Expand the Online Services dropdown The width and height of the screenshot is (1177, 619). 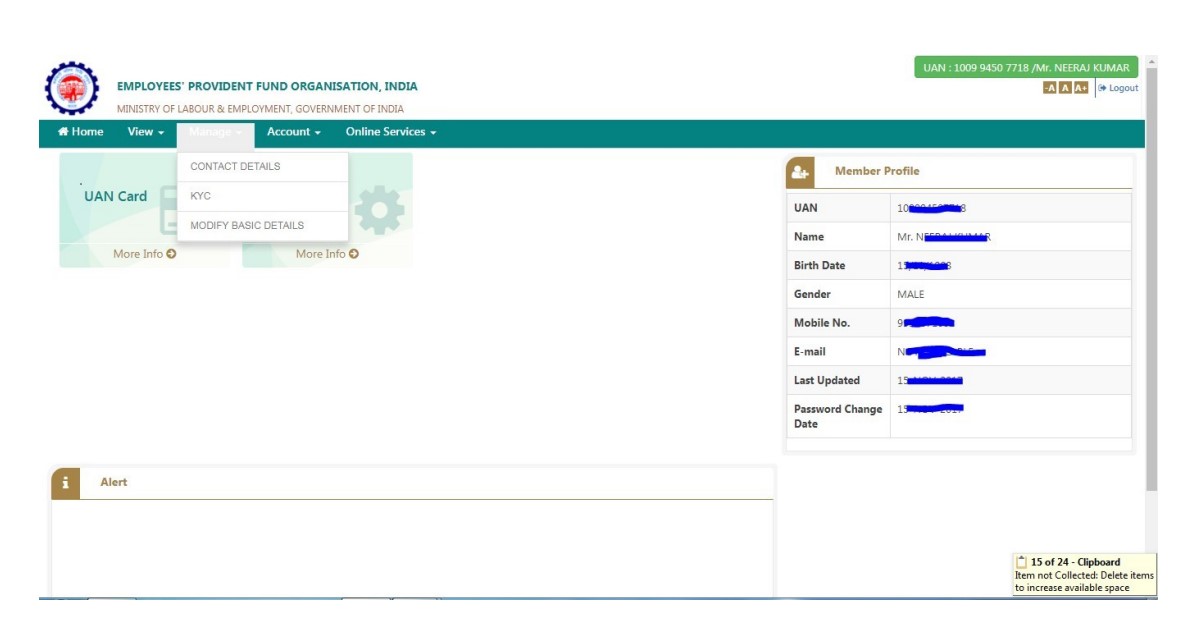(391, 132)
